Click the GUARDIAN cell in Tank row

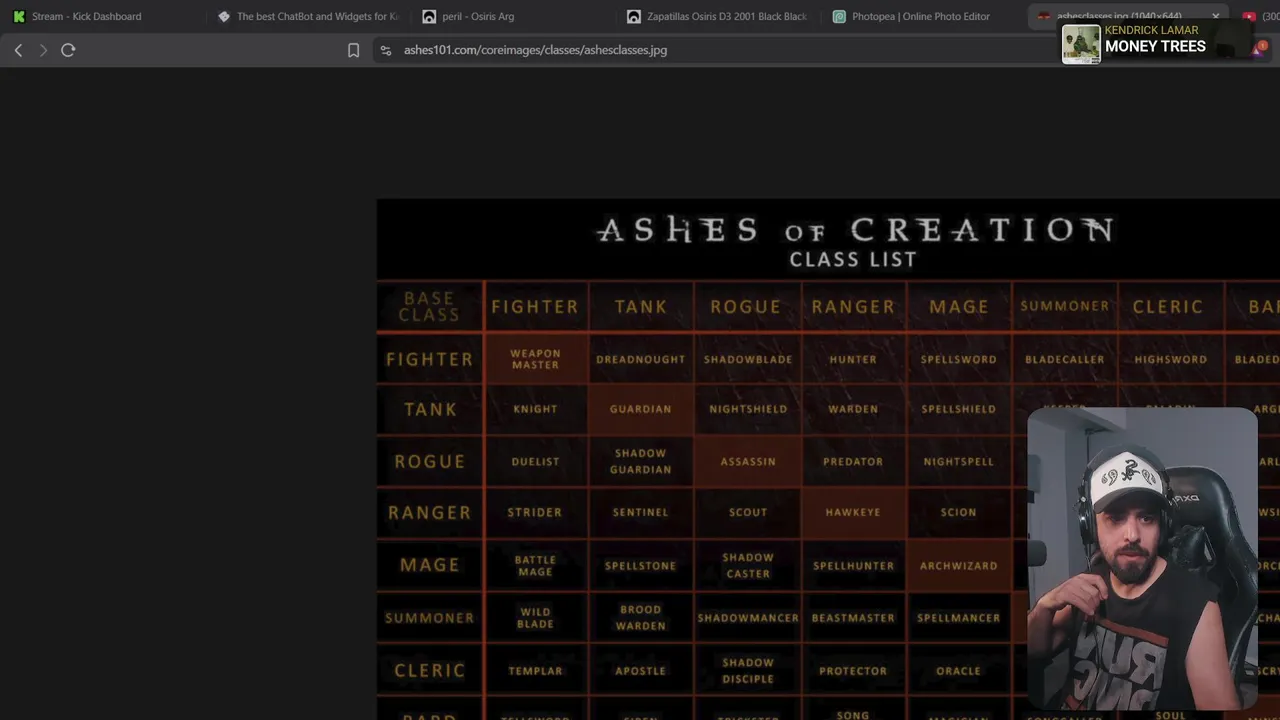[x=641, y=409]
